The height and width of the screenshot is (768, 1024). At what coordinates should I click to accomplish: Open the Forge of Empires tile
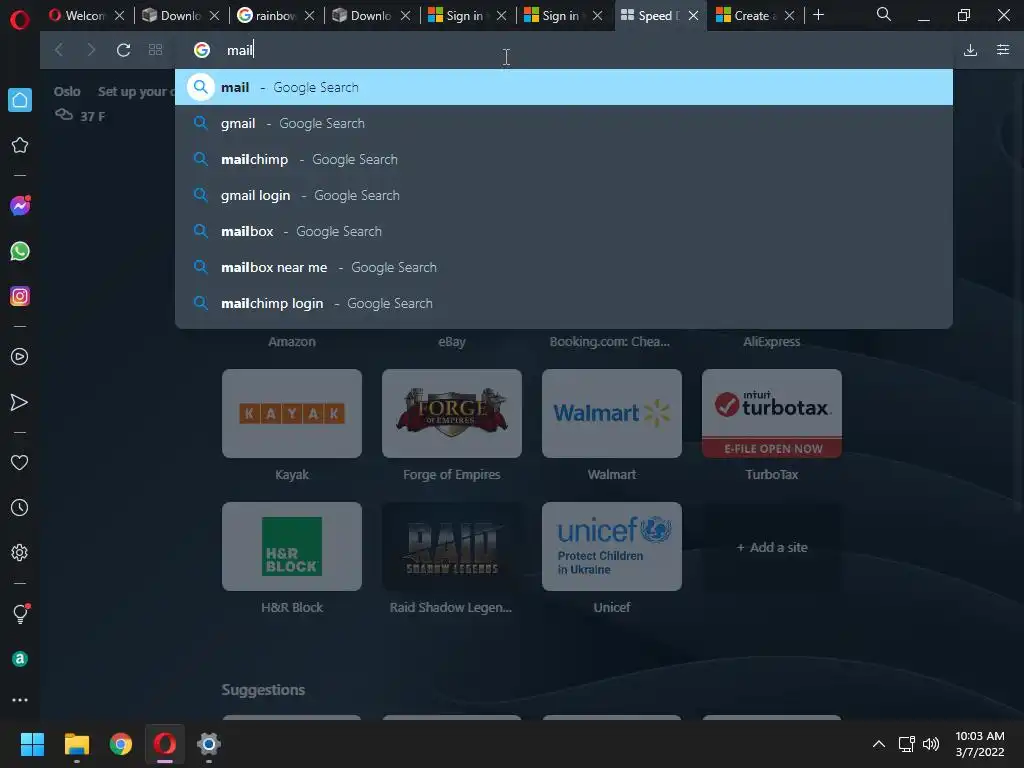coord(452,413)
